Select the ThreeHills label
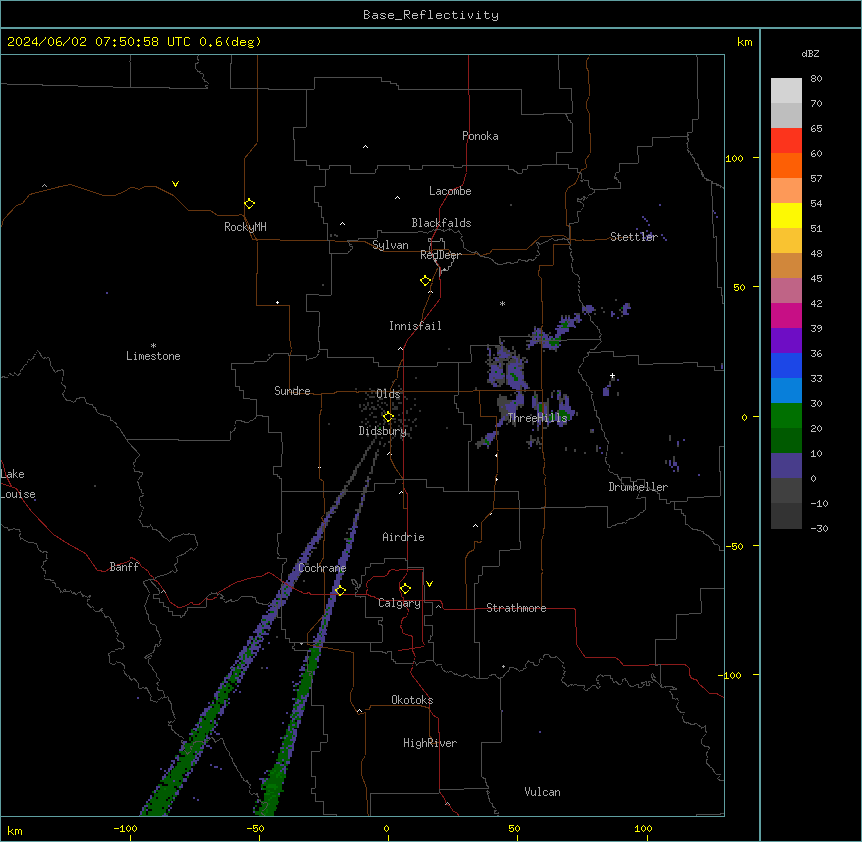The width and height of the screenshot is (862, 842). [537, 418]
